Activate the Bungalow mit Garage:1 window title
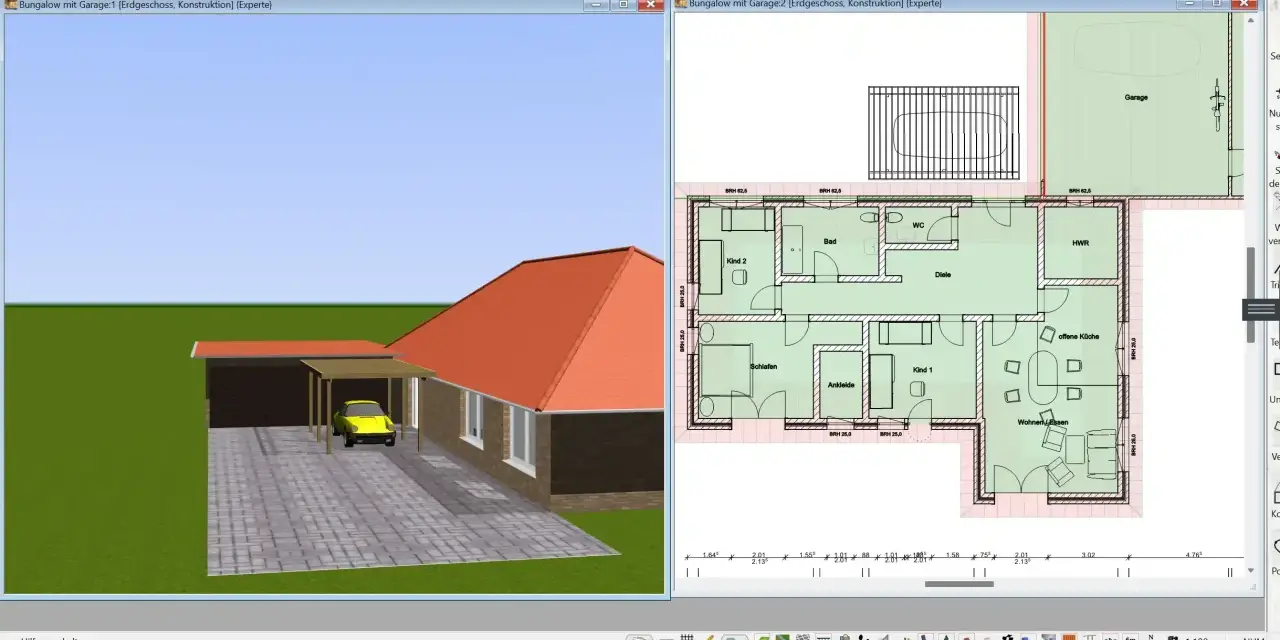The height and width of the screenshot is (640, 1280). [x=145, y=5]
